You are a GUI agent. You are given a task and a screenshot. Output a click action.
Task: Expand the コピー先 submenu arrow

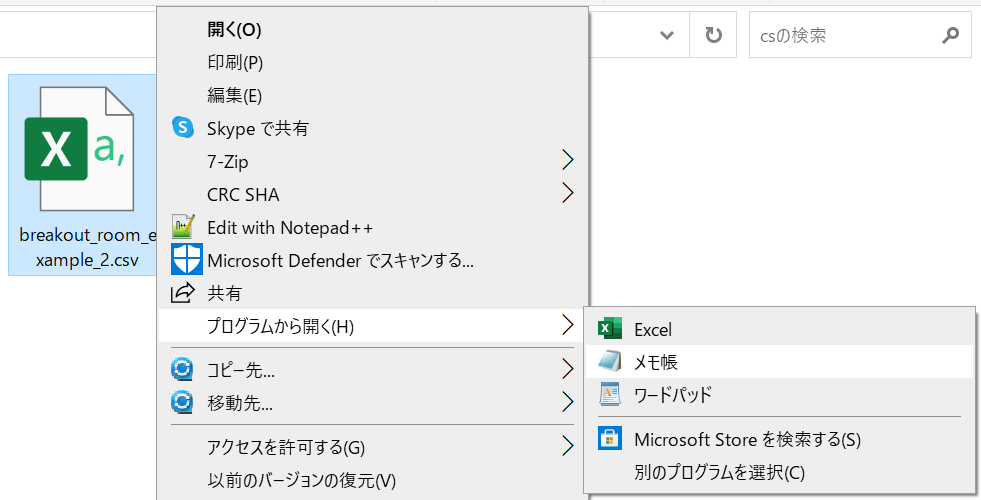click(567, 369)
